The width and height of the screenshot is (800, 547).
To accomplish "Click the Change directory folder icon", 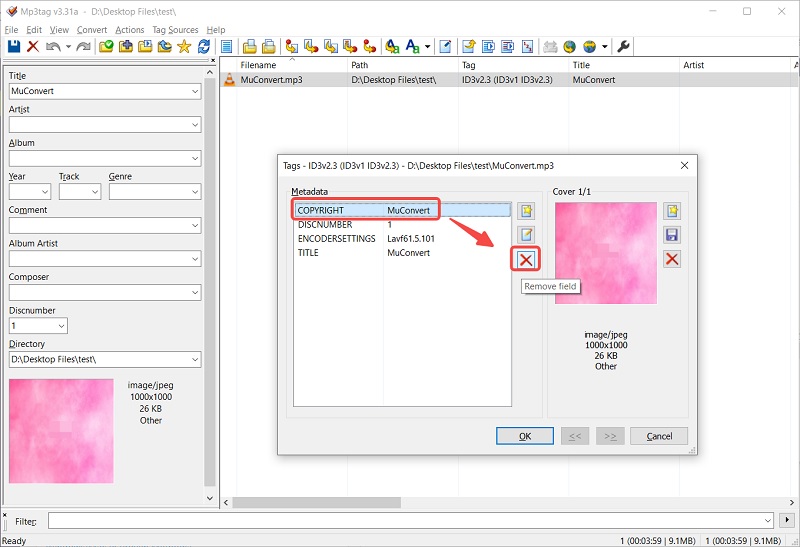I will [106, 46].
